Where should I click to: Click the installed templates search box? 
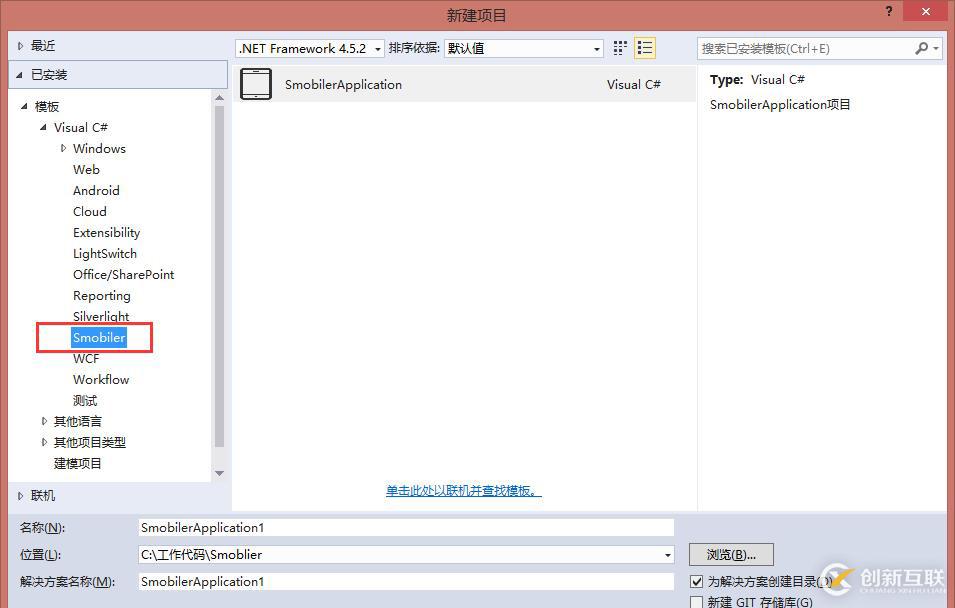pyautogui.click(x=805, y=48)
